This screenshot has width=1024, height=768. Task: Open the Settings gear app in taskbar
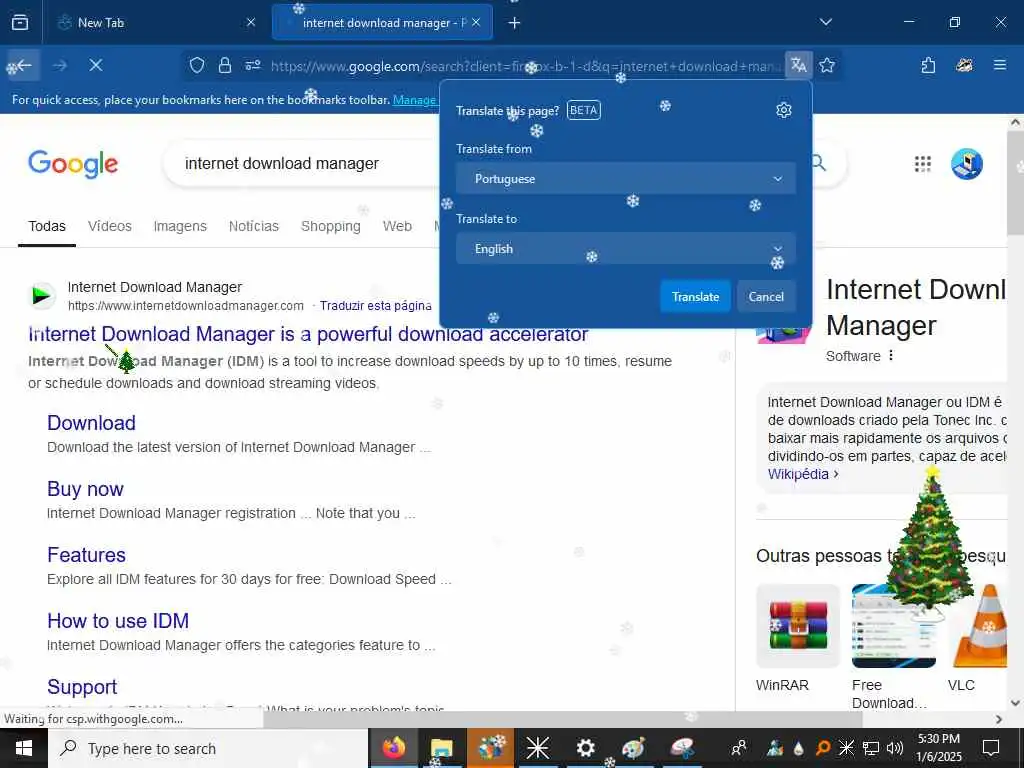click(585, 748)
